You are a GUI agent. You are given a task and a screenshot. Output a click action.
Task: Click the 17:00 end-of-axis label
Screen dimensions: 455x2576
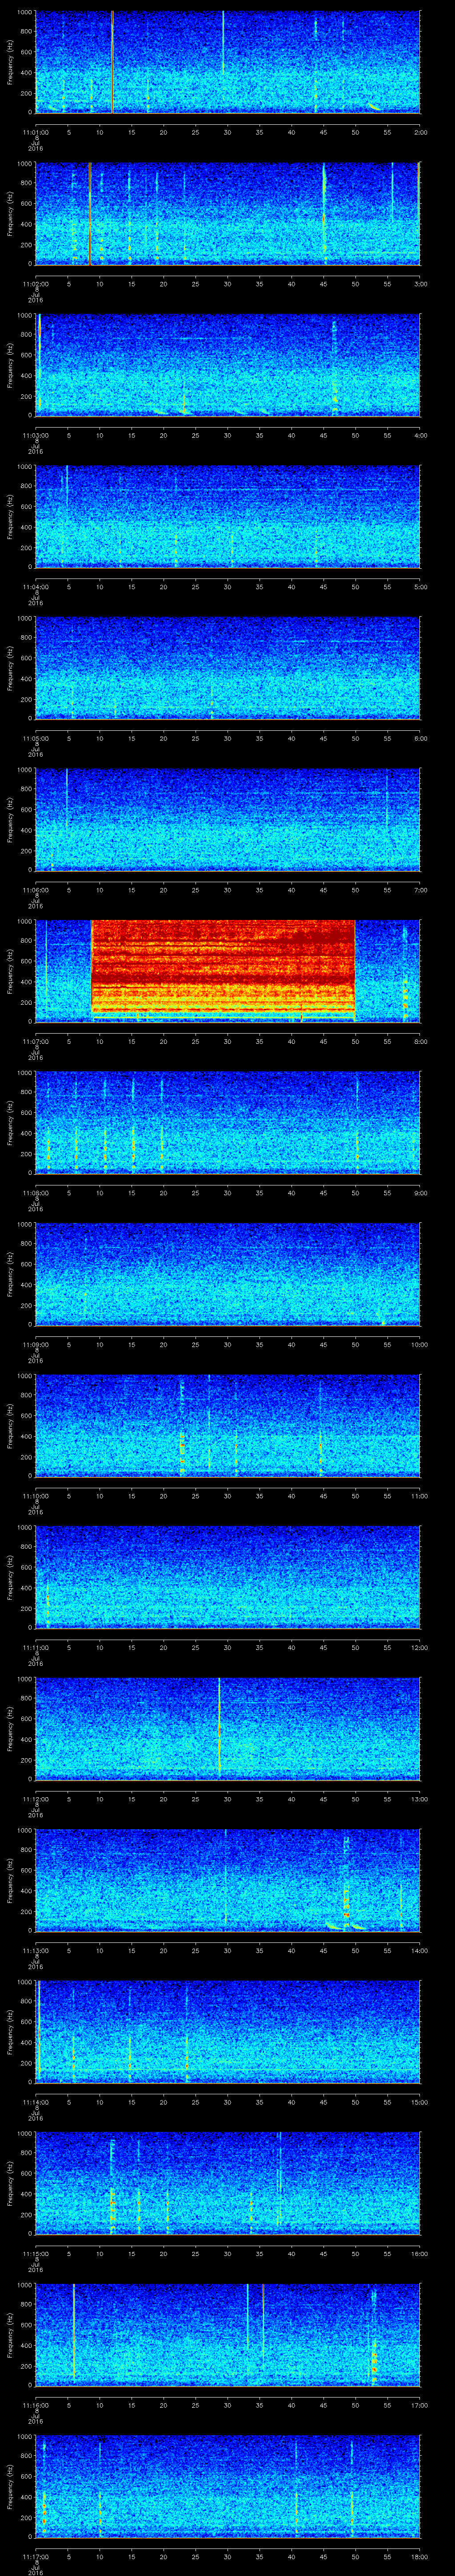pyautogui.click(x=419, y=2405)
